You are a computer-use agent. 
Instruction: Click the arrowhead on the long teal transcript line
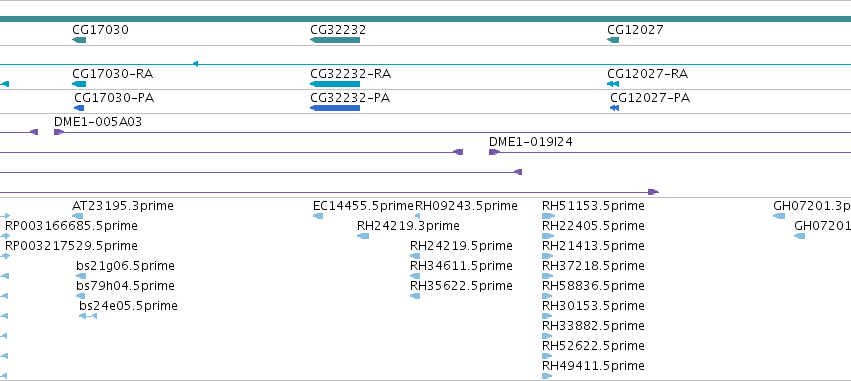[195, 64]
